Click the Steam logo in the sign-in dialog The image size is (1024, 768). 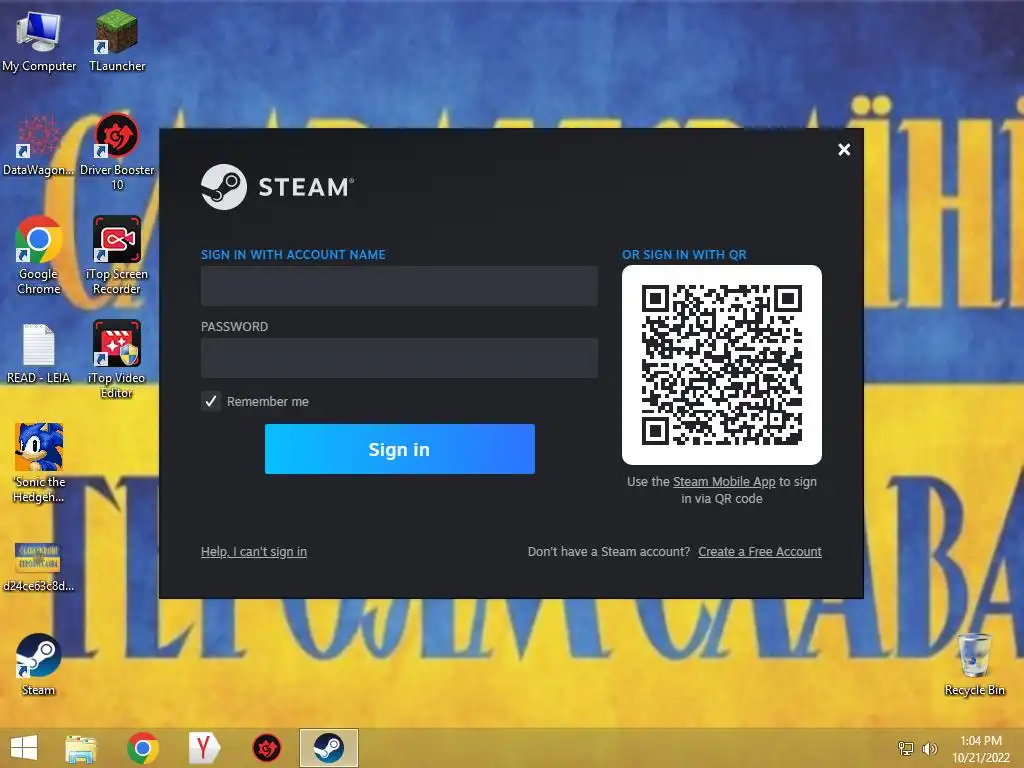point(278,187)
